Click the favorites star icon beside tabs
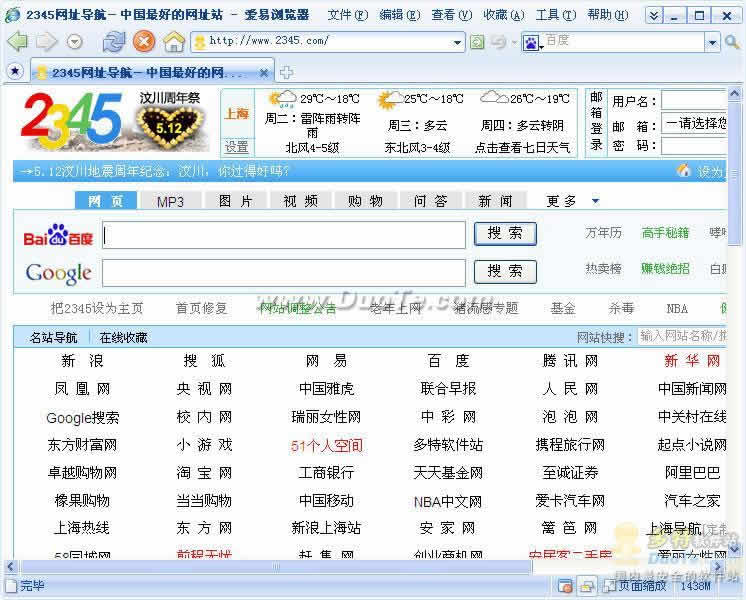This screenshot has width=746, height=600. (x=14, y=71)
